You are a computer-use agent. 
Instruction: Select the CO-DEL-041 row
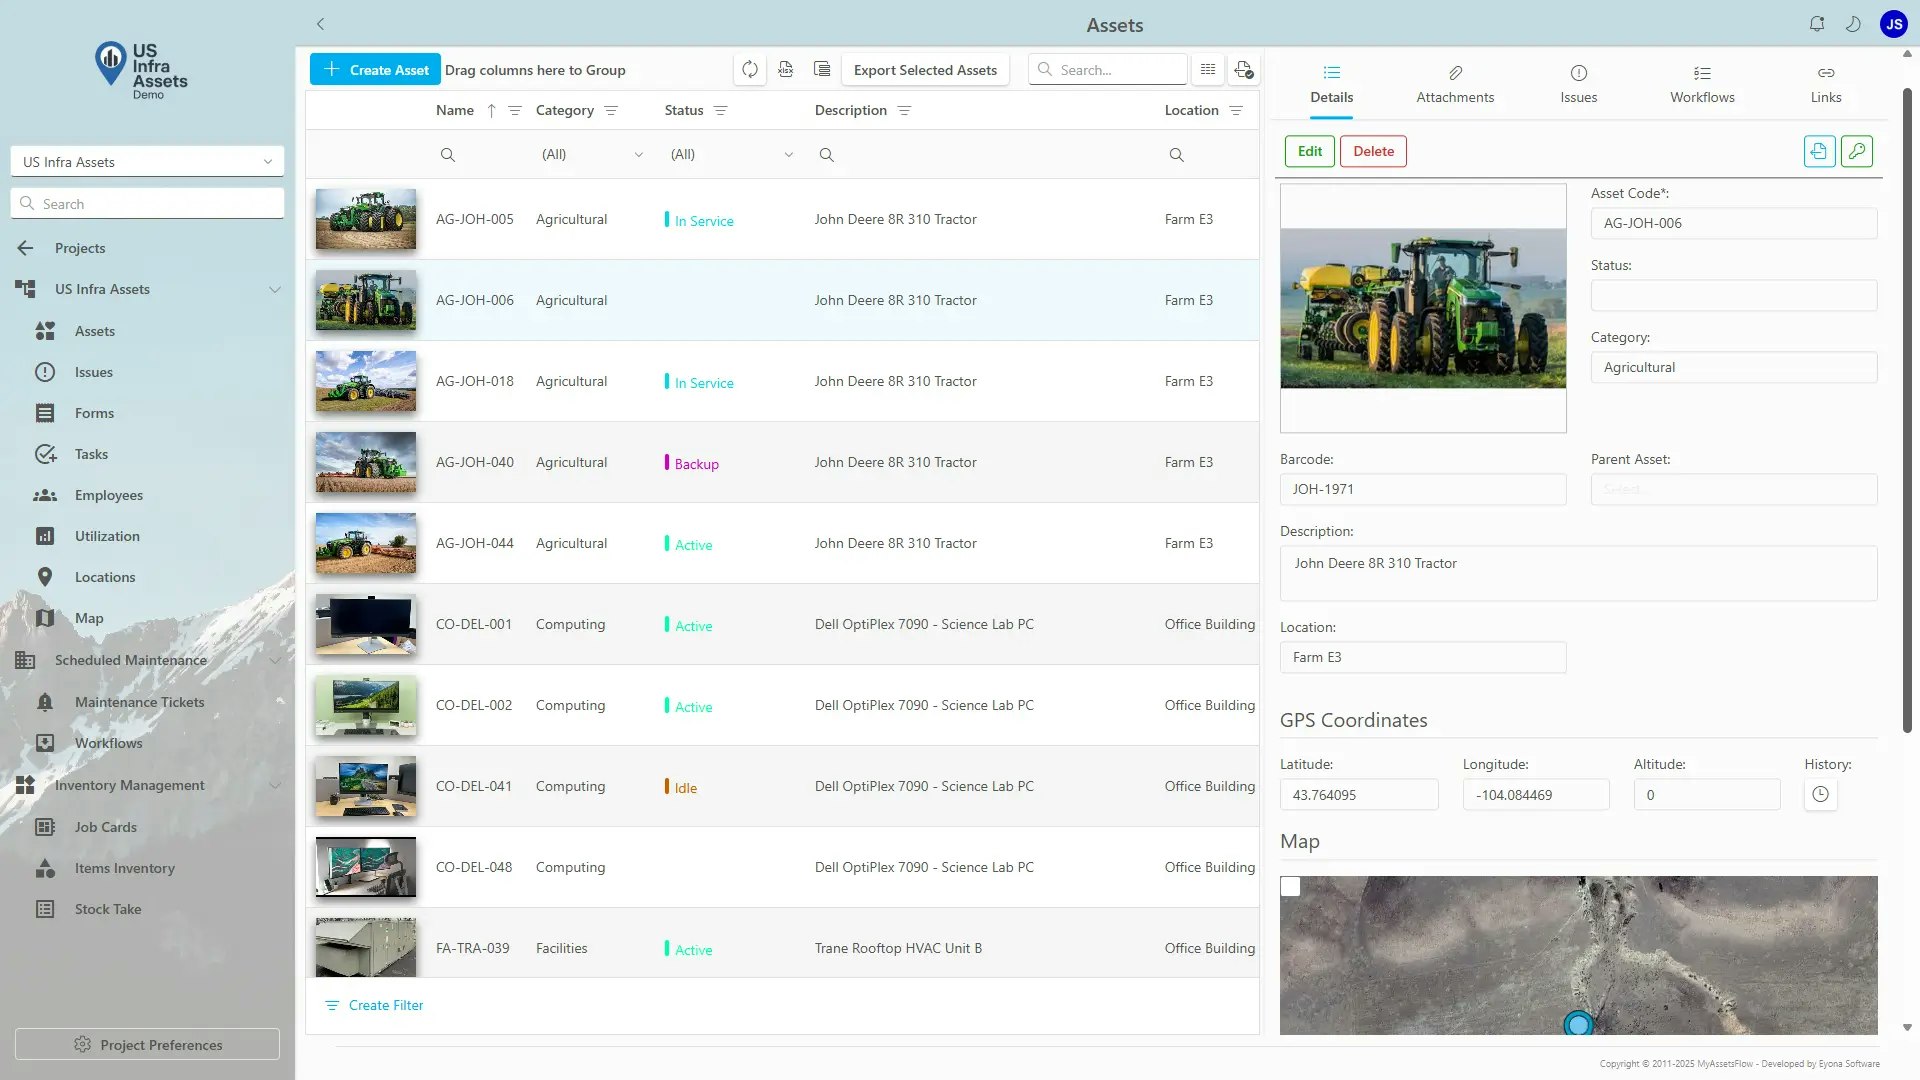(782, 786)
